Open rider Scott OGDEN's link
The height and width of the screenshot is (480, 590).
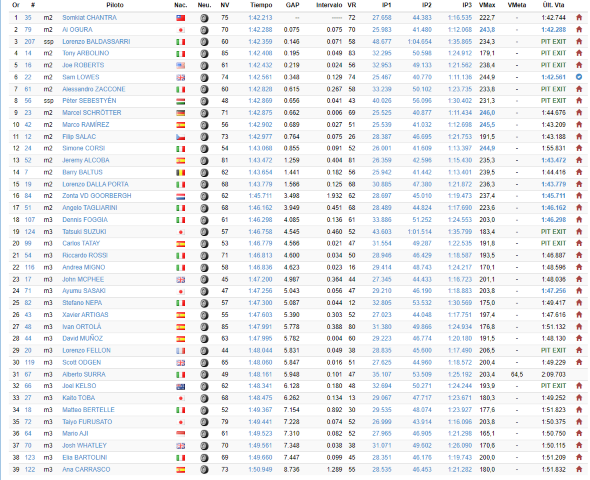click(82, 363)
